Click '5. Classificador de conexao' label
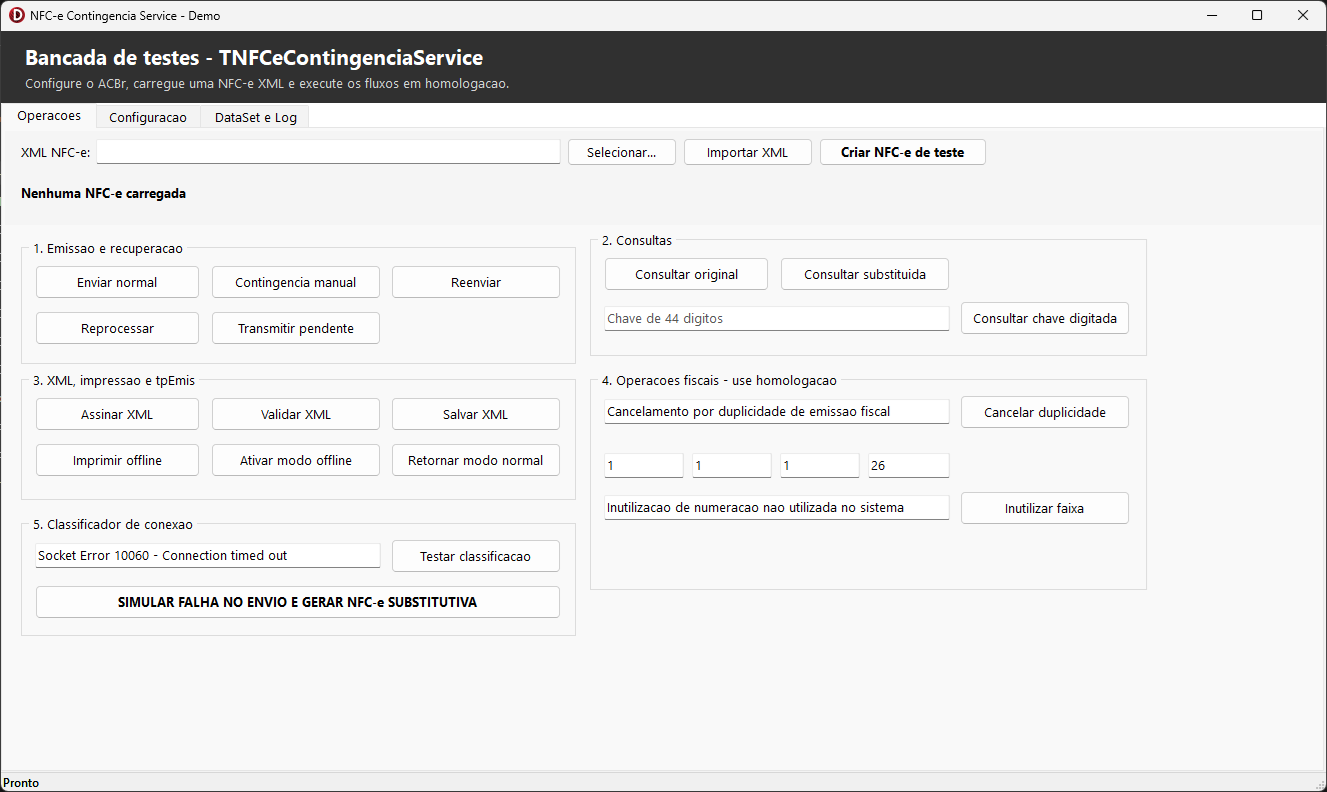Screen dimensions: 1327x792 pyautogui.click(x=113, y=524)
